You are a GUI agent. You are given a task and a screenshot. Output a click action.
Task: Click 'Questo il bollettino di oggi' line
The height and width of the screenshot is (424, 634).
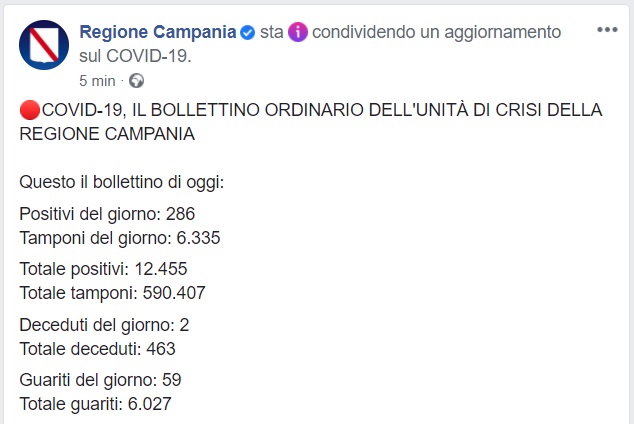(x=121, y=183)
